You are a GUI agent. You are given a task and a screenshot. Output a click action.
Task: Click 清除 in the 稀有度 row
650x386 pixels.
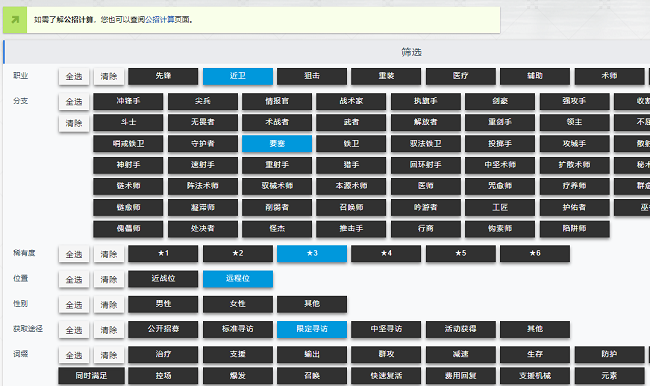[x=109, y=255]
